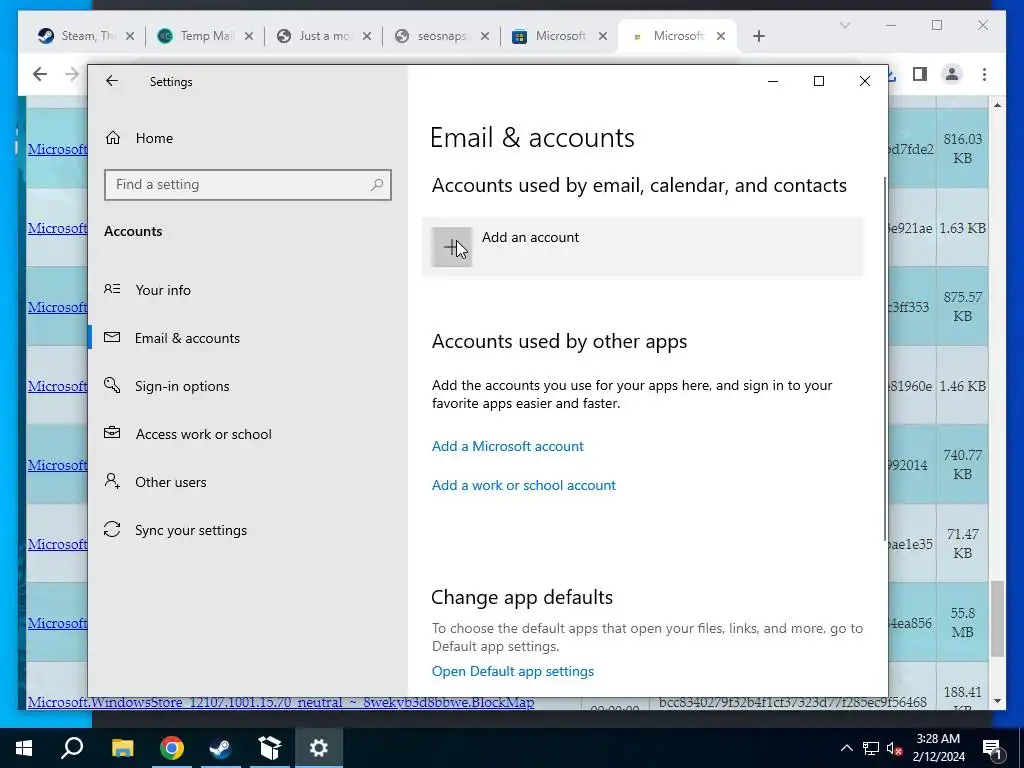This screenshot has width=1024, height=768.
Task: Click the plus icon for Add an account
Action: click(x=451, y=247)
